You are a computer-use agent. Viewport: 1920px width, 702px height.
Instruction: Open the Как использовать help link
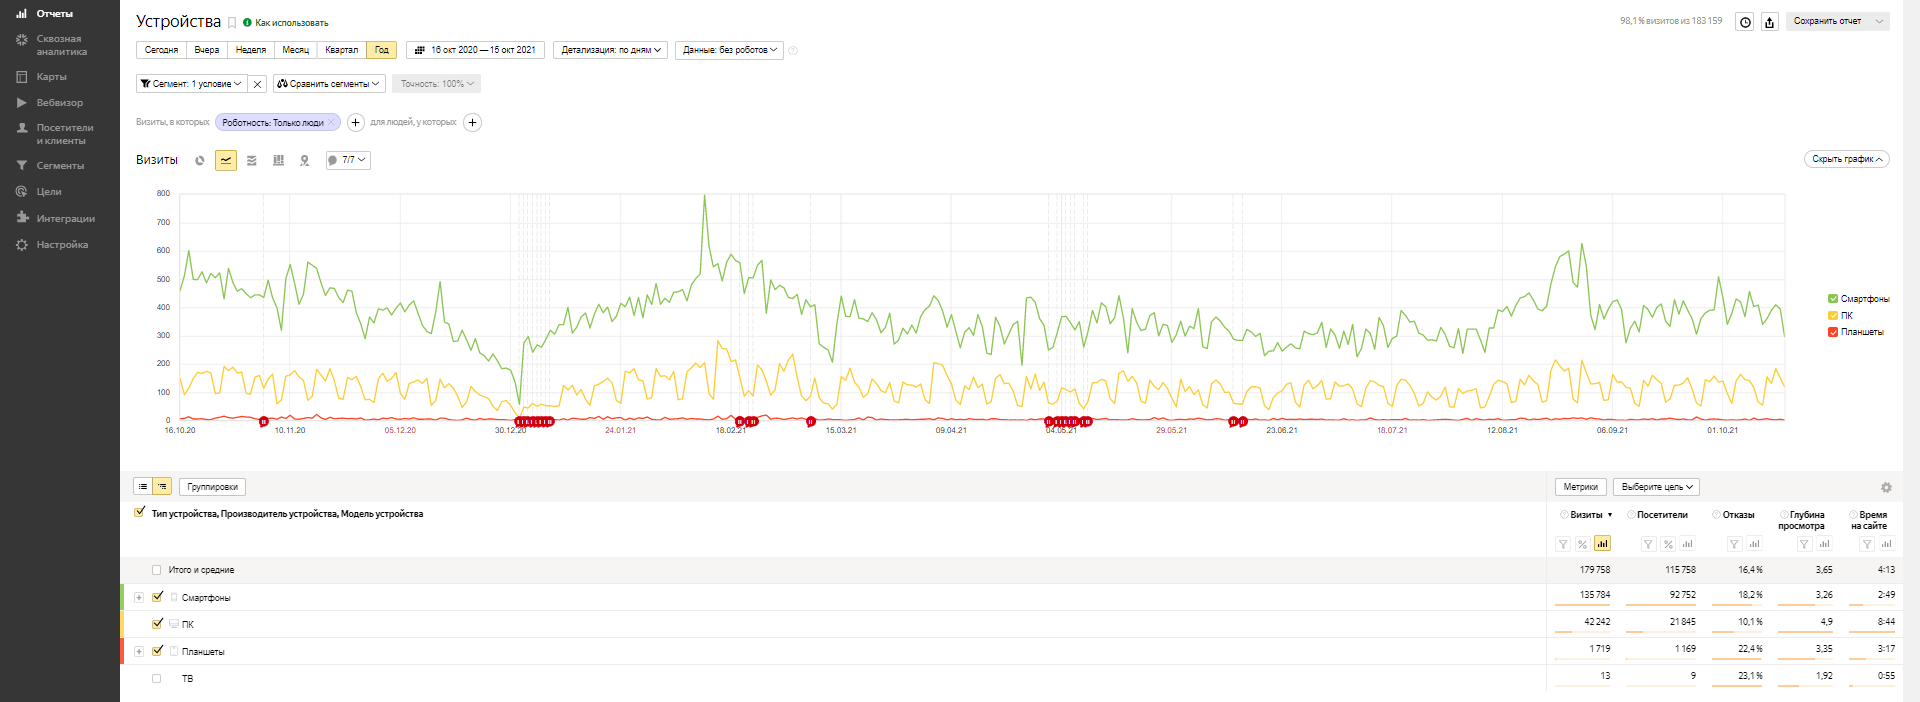tap(291, 23)
